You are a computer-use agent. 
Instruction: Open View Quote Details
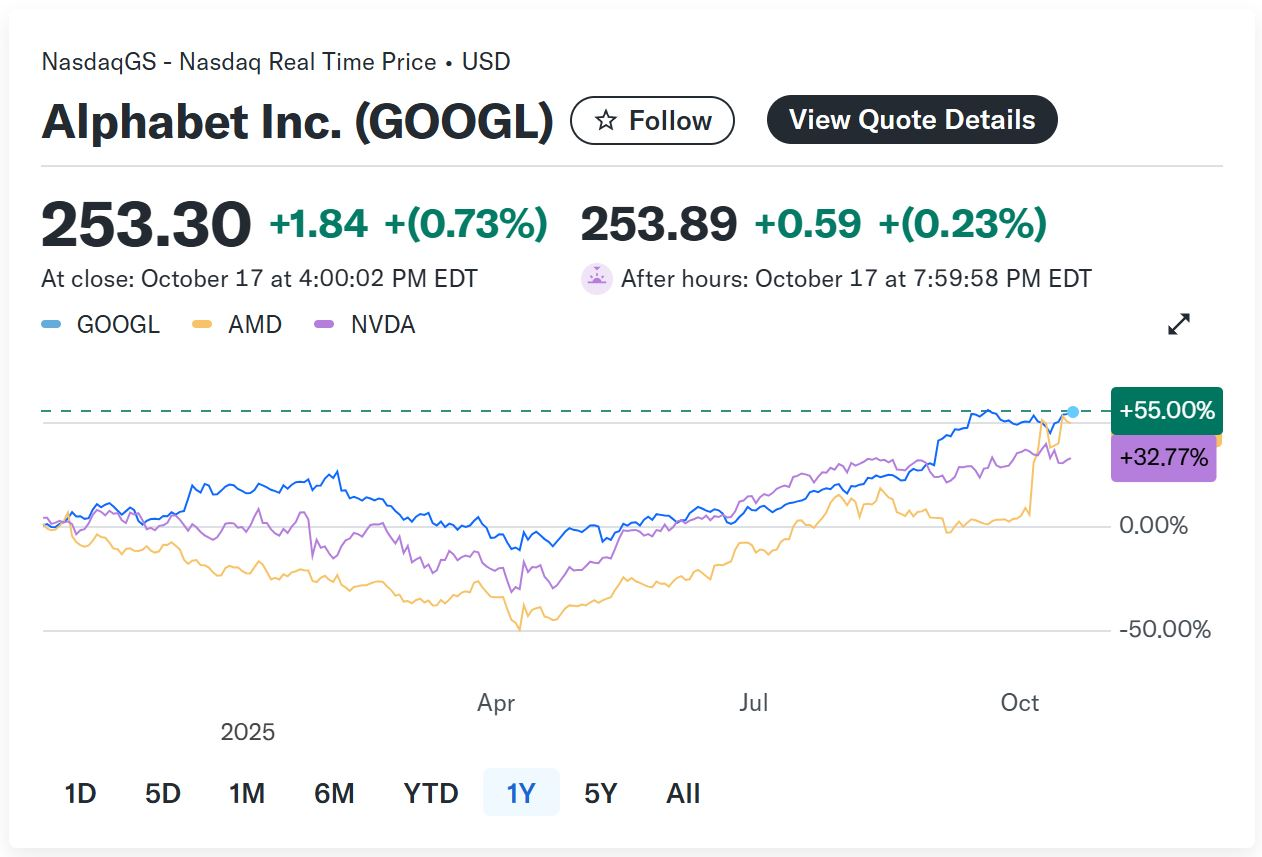911,120
